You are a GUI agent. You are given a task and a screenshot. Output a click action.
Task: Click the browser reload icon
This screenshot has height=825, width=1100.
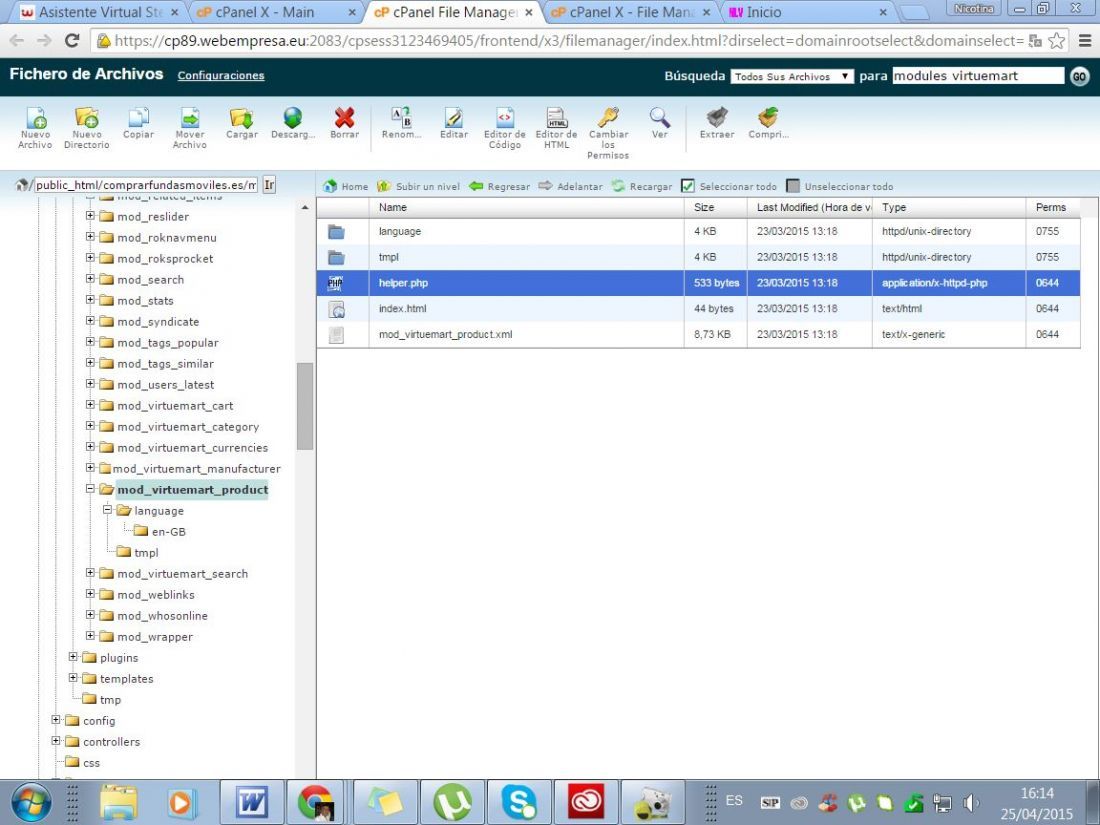(72, 41)
